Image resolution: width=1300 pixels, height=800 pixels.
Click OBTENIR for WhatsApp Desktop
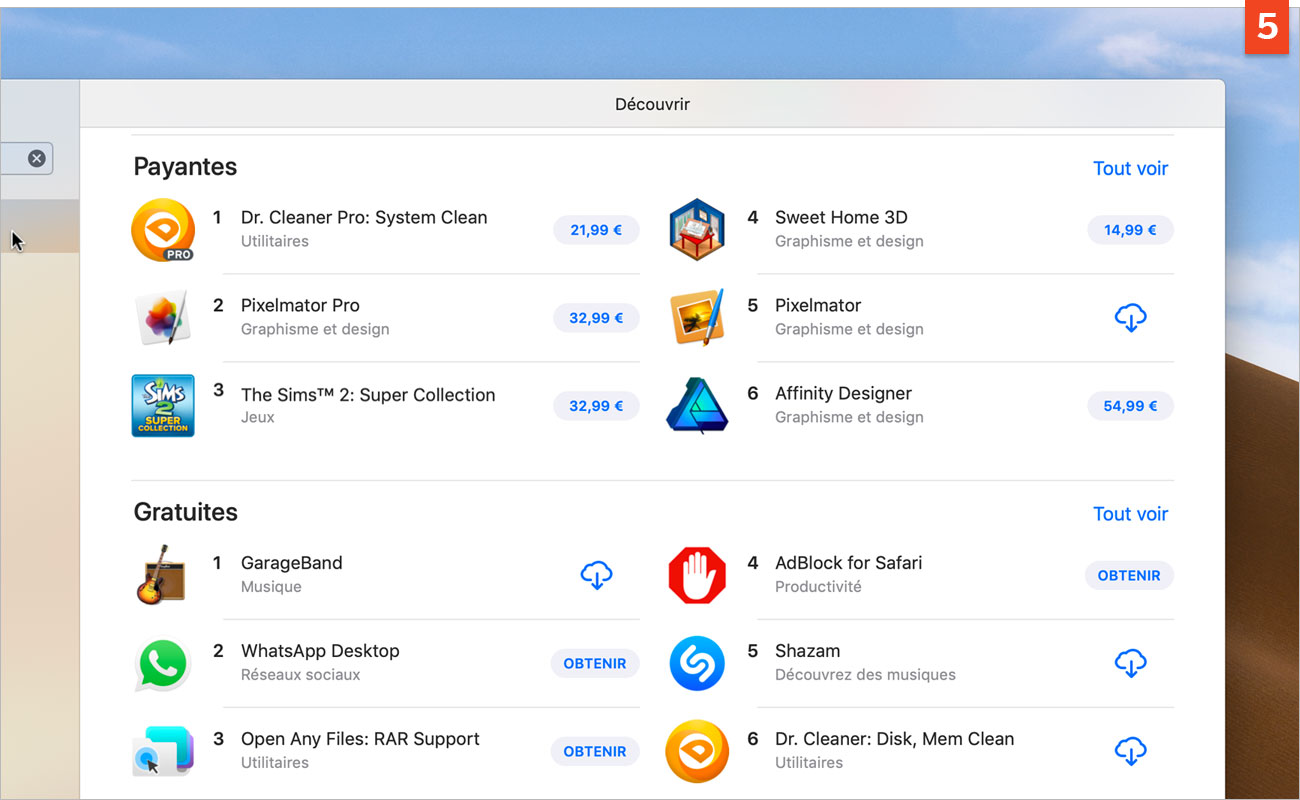pos(595,663)
